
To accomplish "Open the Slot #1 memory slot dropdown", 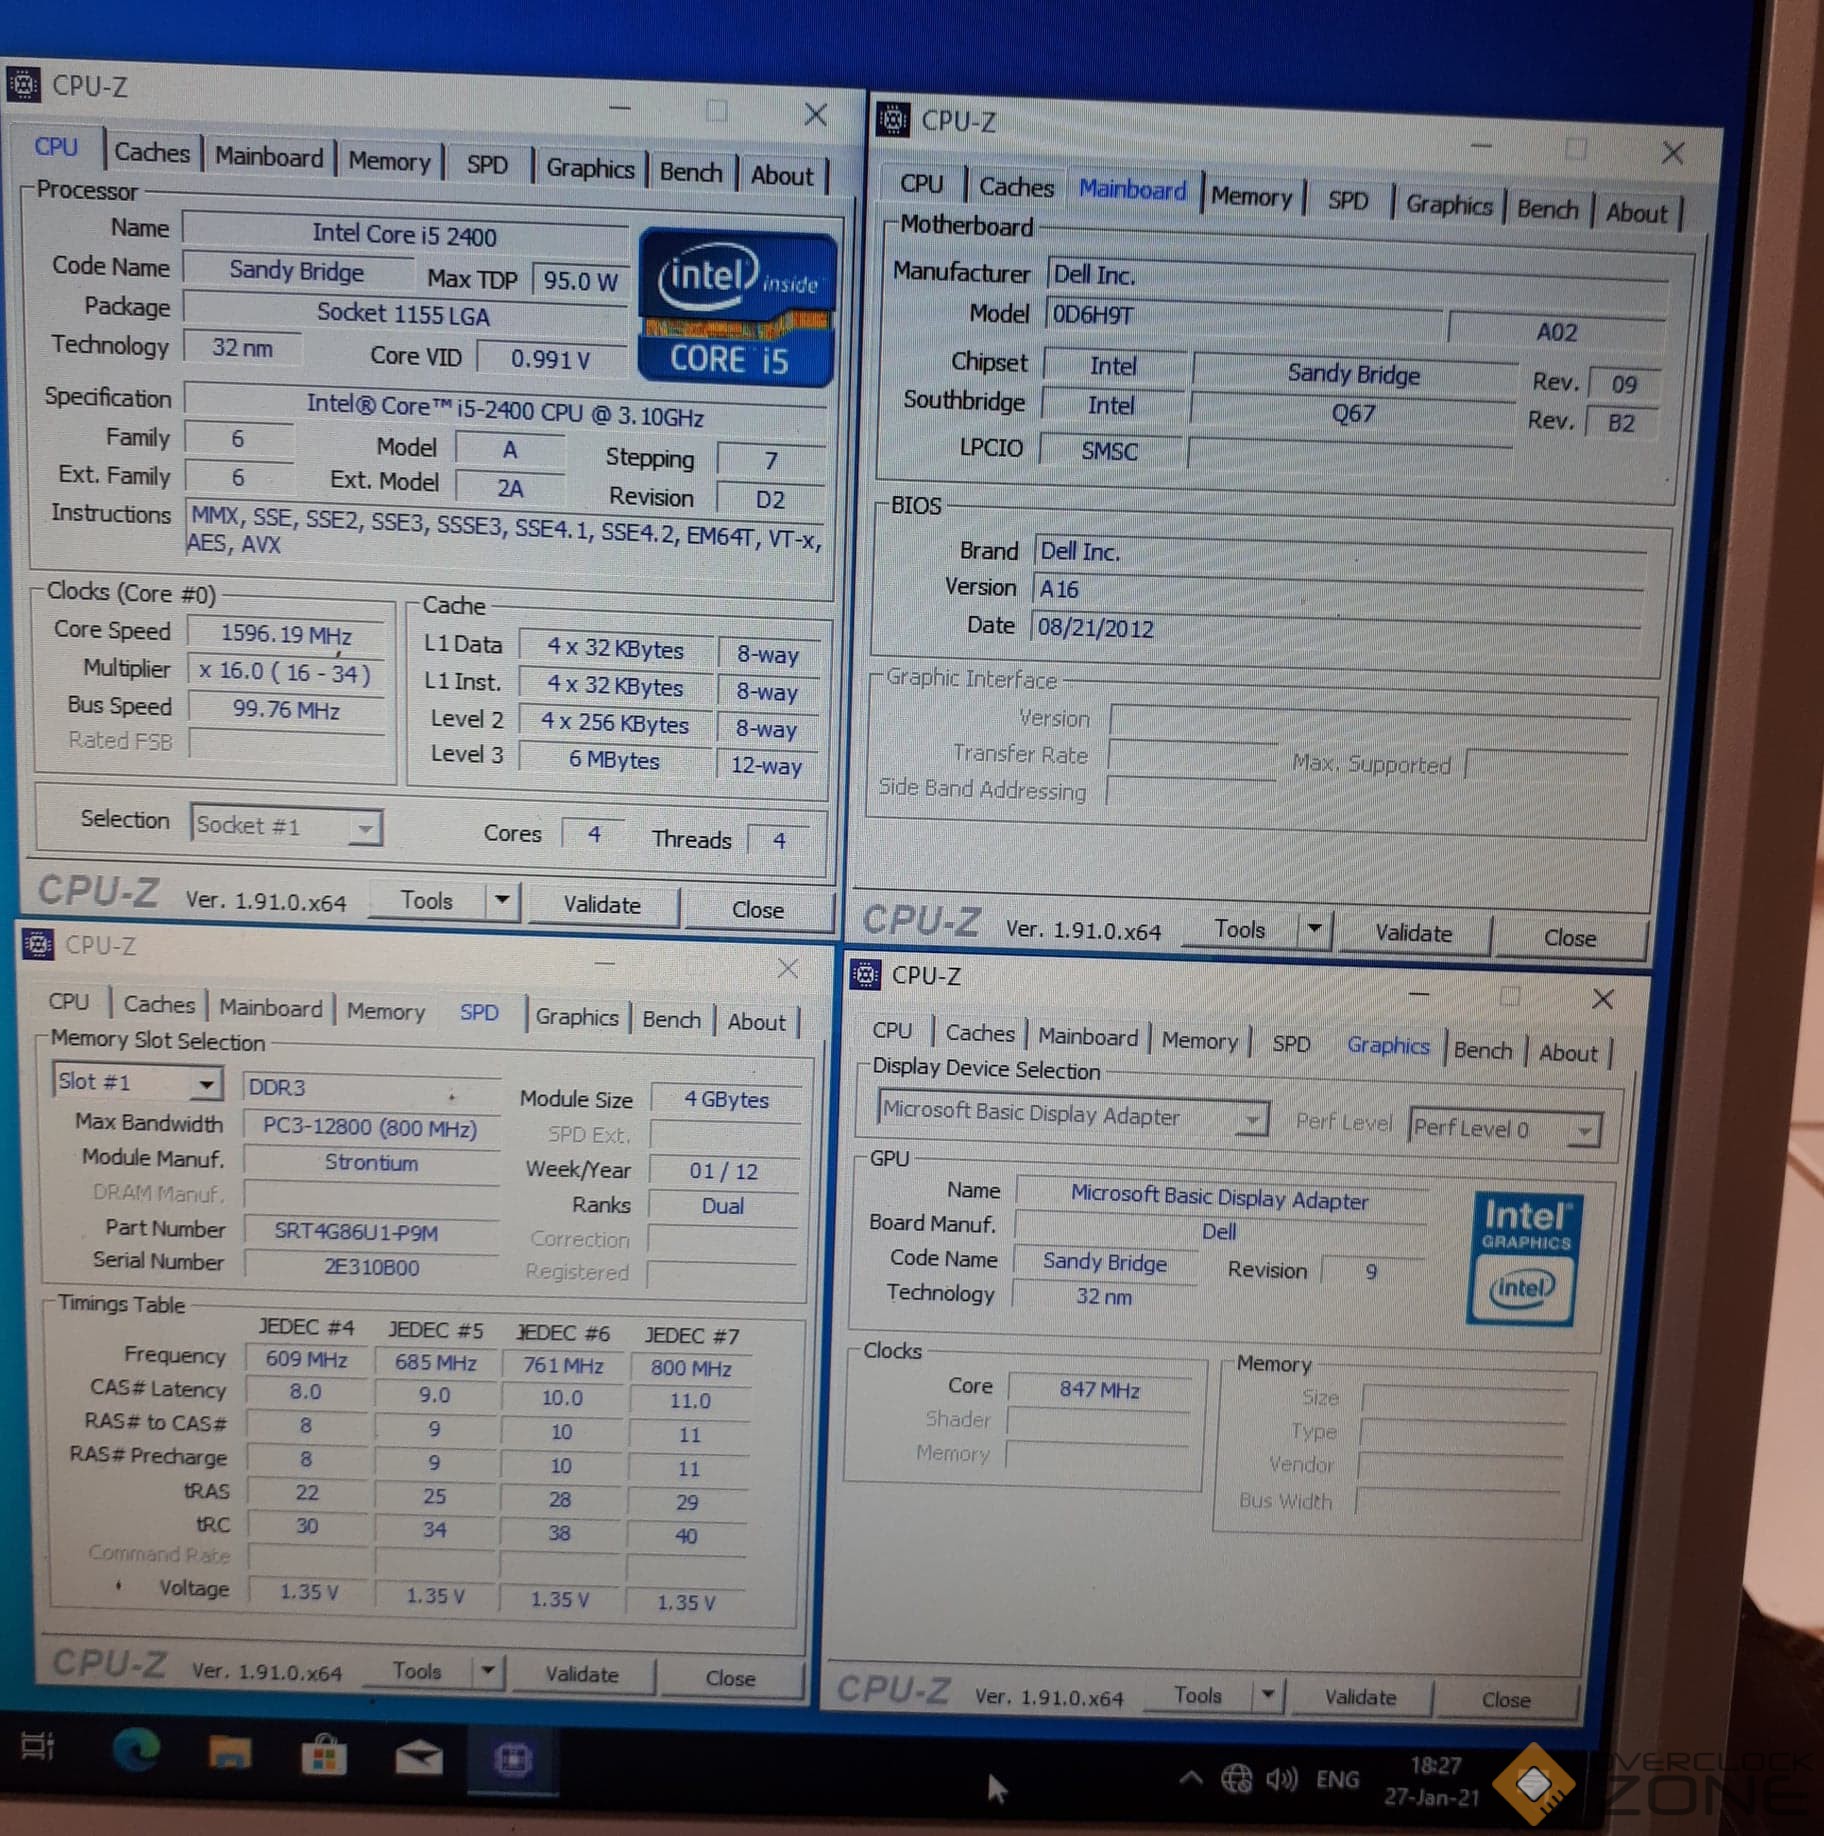I will (x=205, y=1084).
